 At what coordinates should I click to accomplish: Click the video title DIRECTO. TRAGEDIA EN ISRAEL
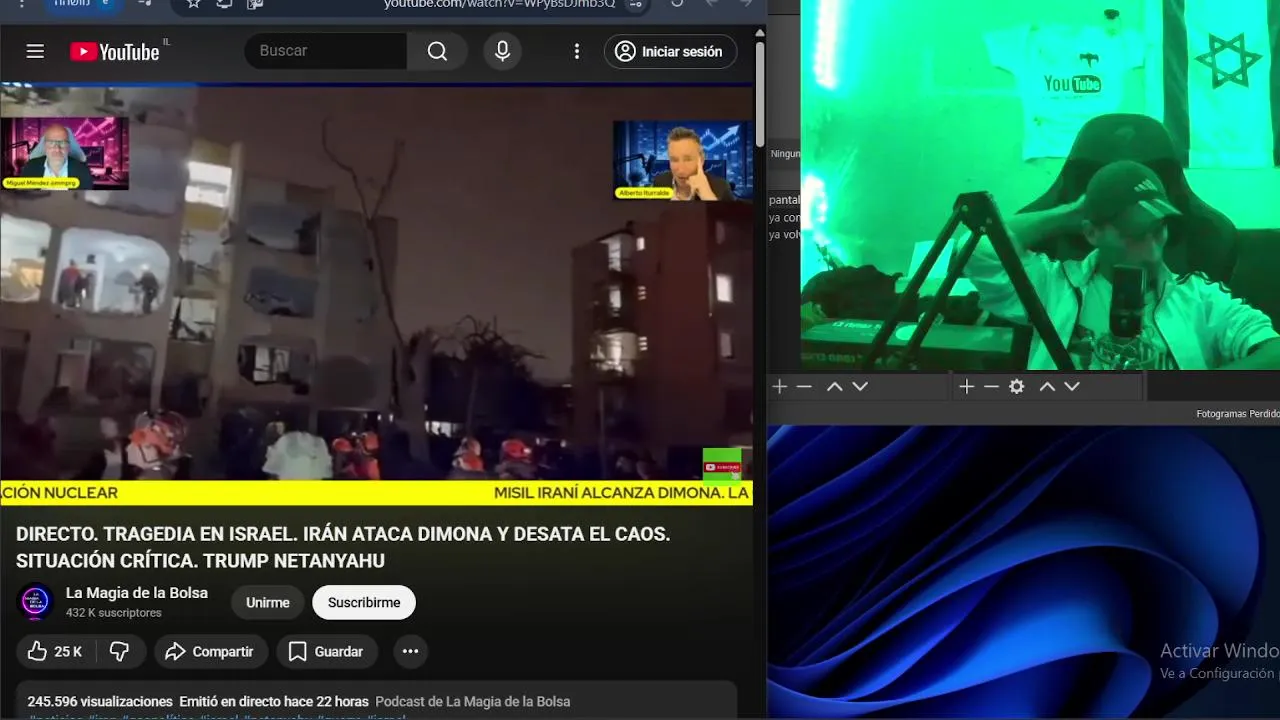click(x=343, y=547)
